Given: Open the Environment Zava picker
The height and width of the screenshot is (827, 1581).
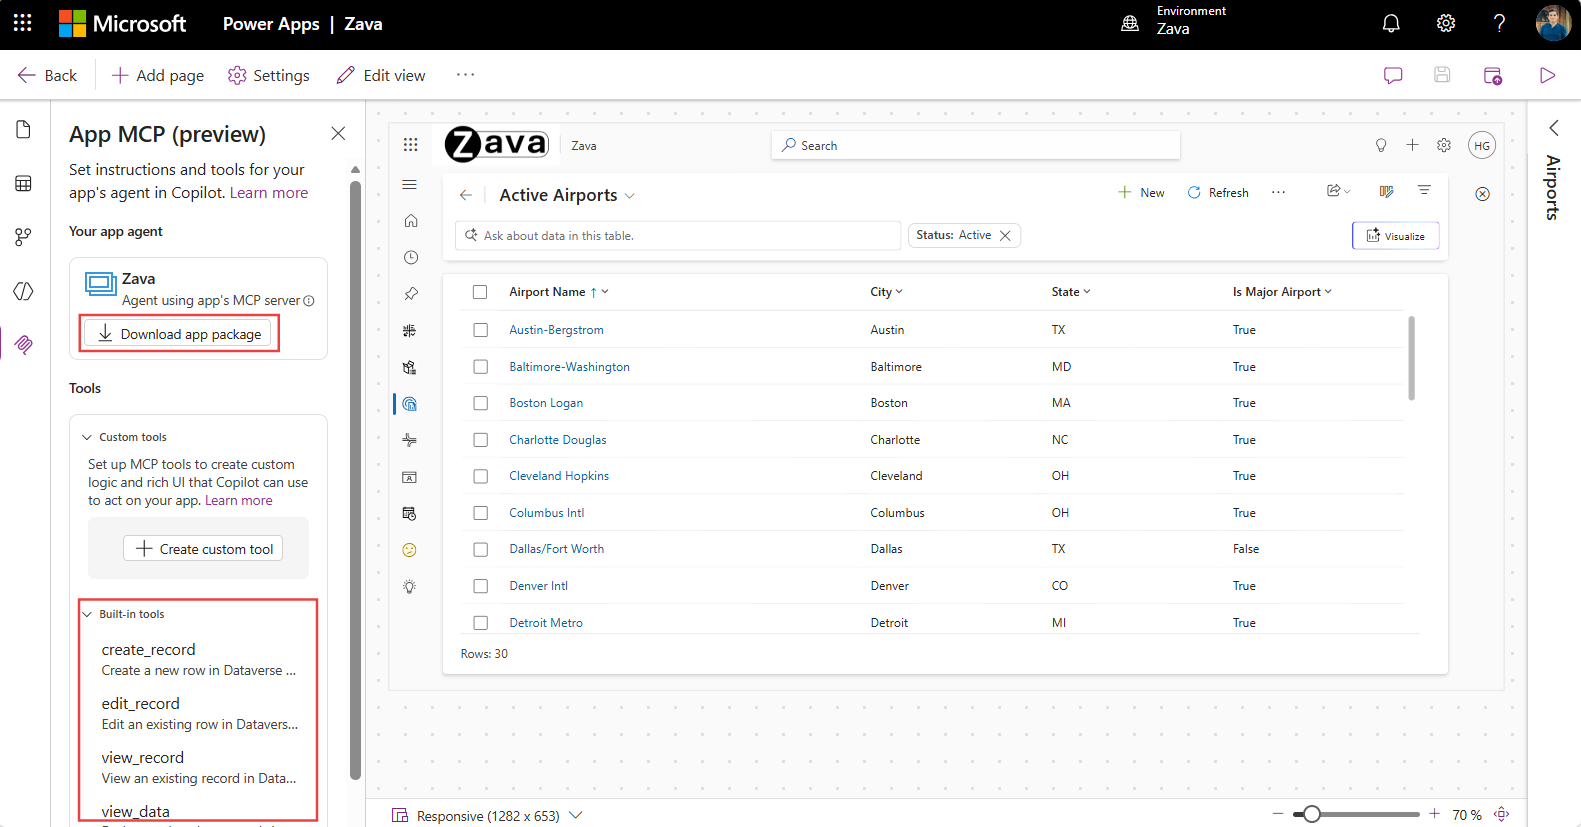Looking at the screenshot, I should point(1174,21).
